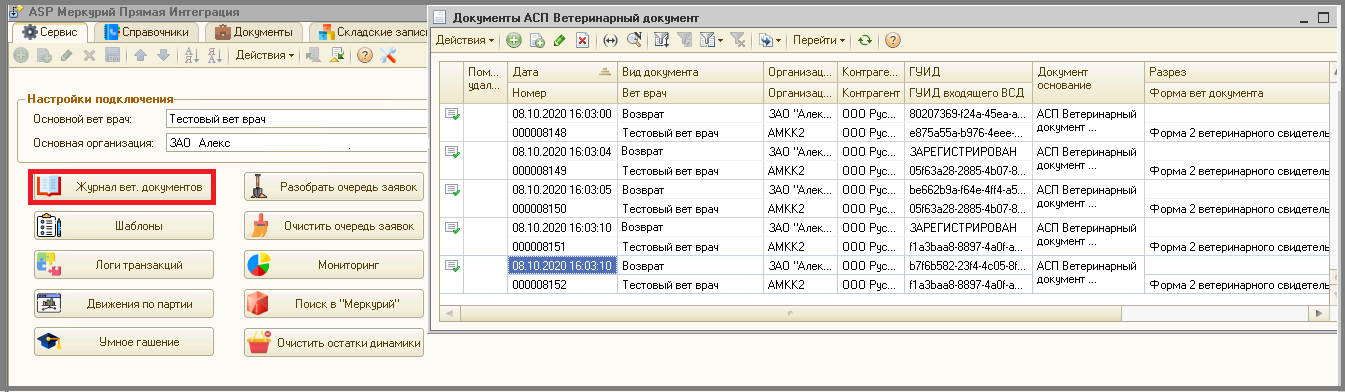The height and width of the screenshot is (392, 1345).
Task: Open filter history funnel dropdown
Action: [x=711, y=40]
